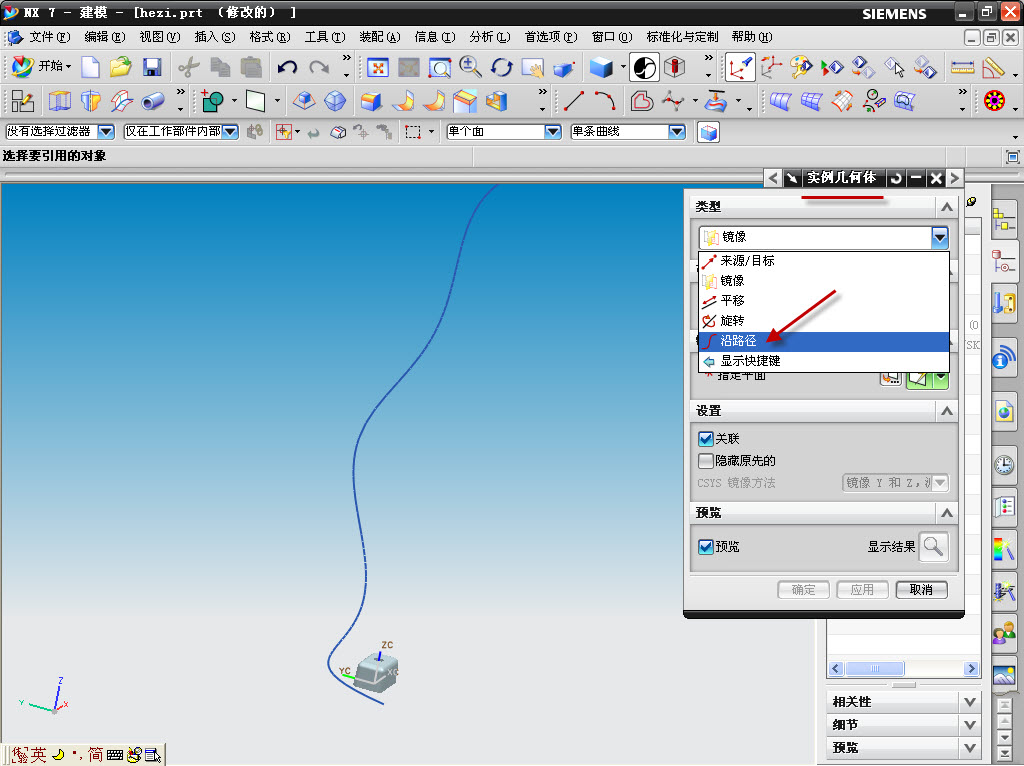The image size is (1024, 766).
Task: Click the gray box model in viewport
Action: (x=376, y=673)
